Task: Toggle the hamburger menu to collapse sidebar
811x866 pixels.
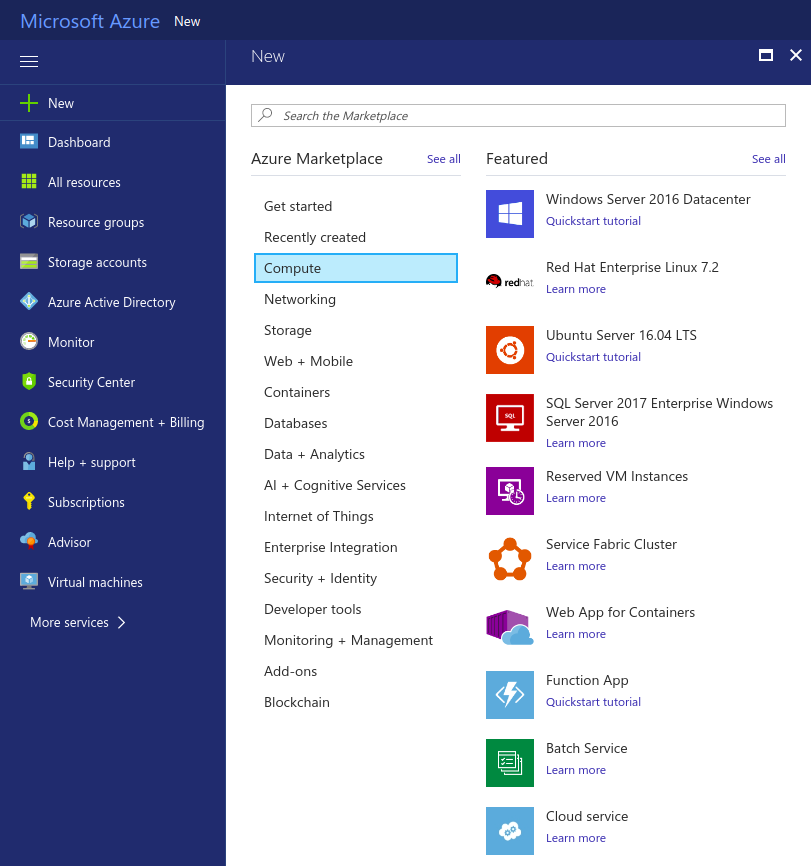Action: pos(29,62)
